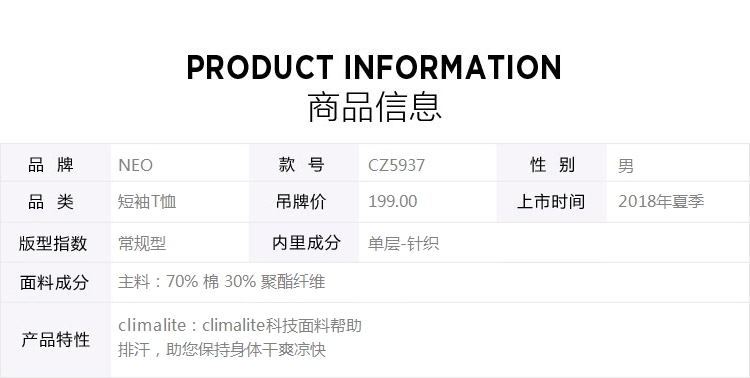750x378 pixels.
Task: Select the 内里成分 label cell
Action: click(304, 243)
